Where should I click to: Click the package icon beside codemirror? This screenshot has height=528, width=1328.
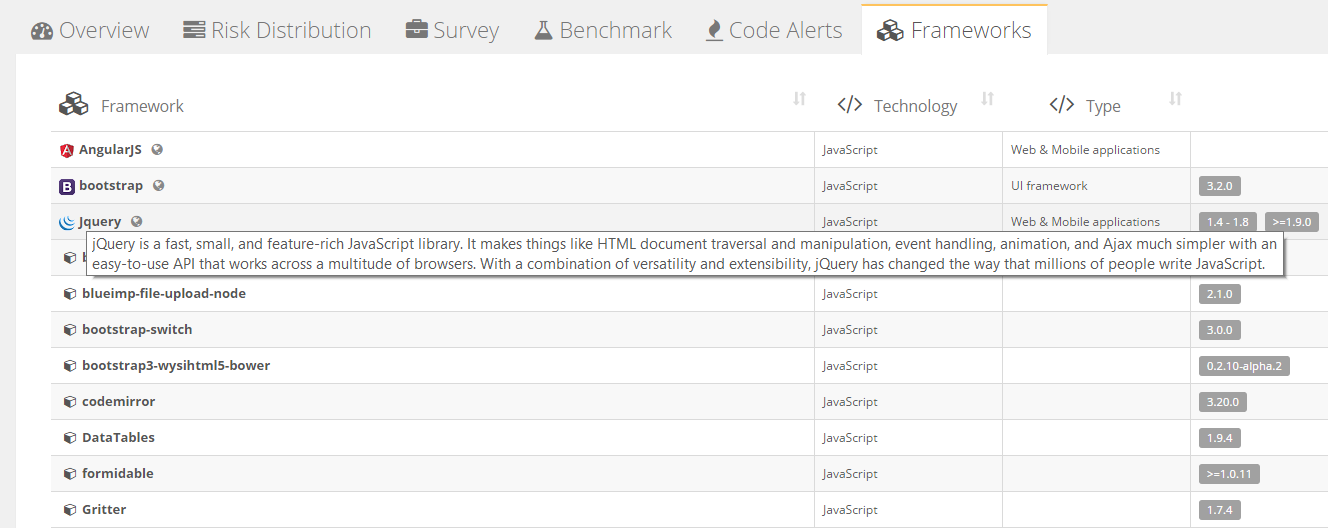point(70,402)
